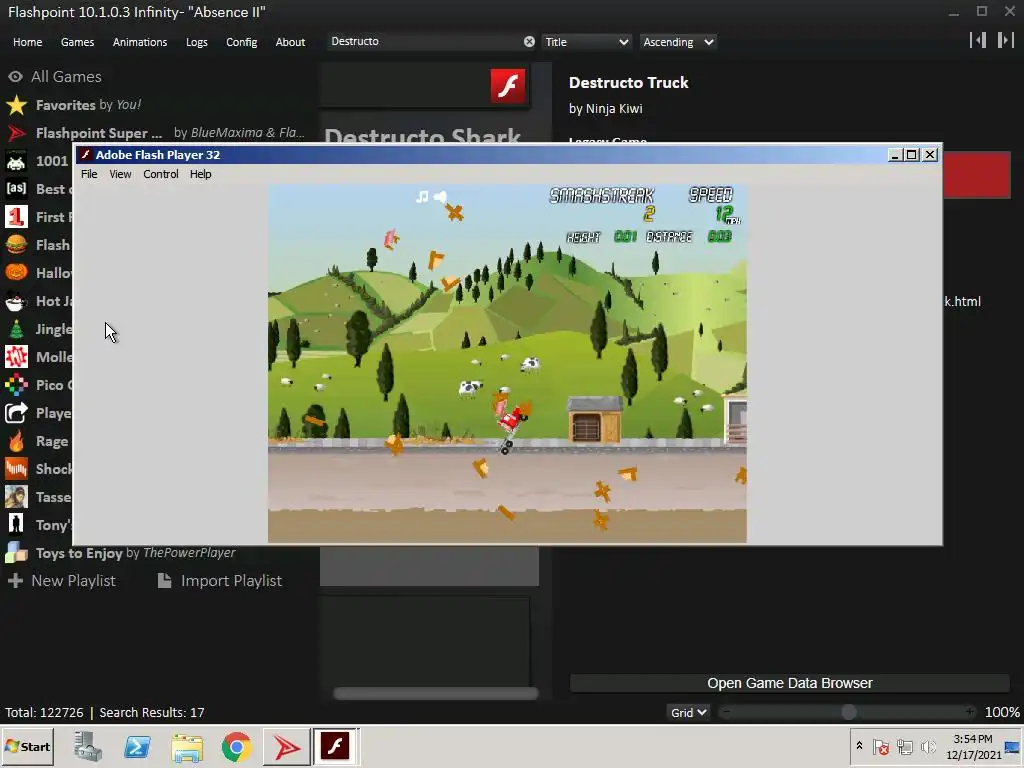The height and width of the screenshot is (768, 1024).
Task: Open the Grid layout dropdown
Action: pyautogui.click(x=688, y=712)
